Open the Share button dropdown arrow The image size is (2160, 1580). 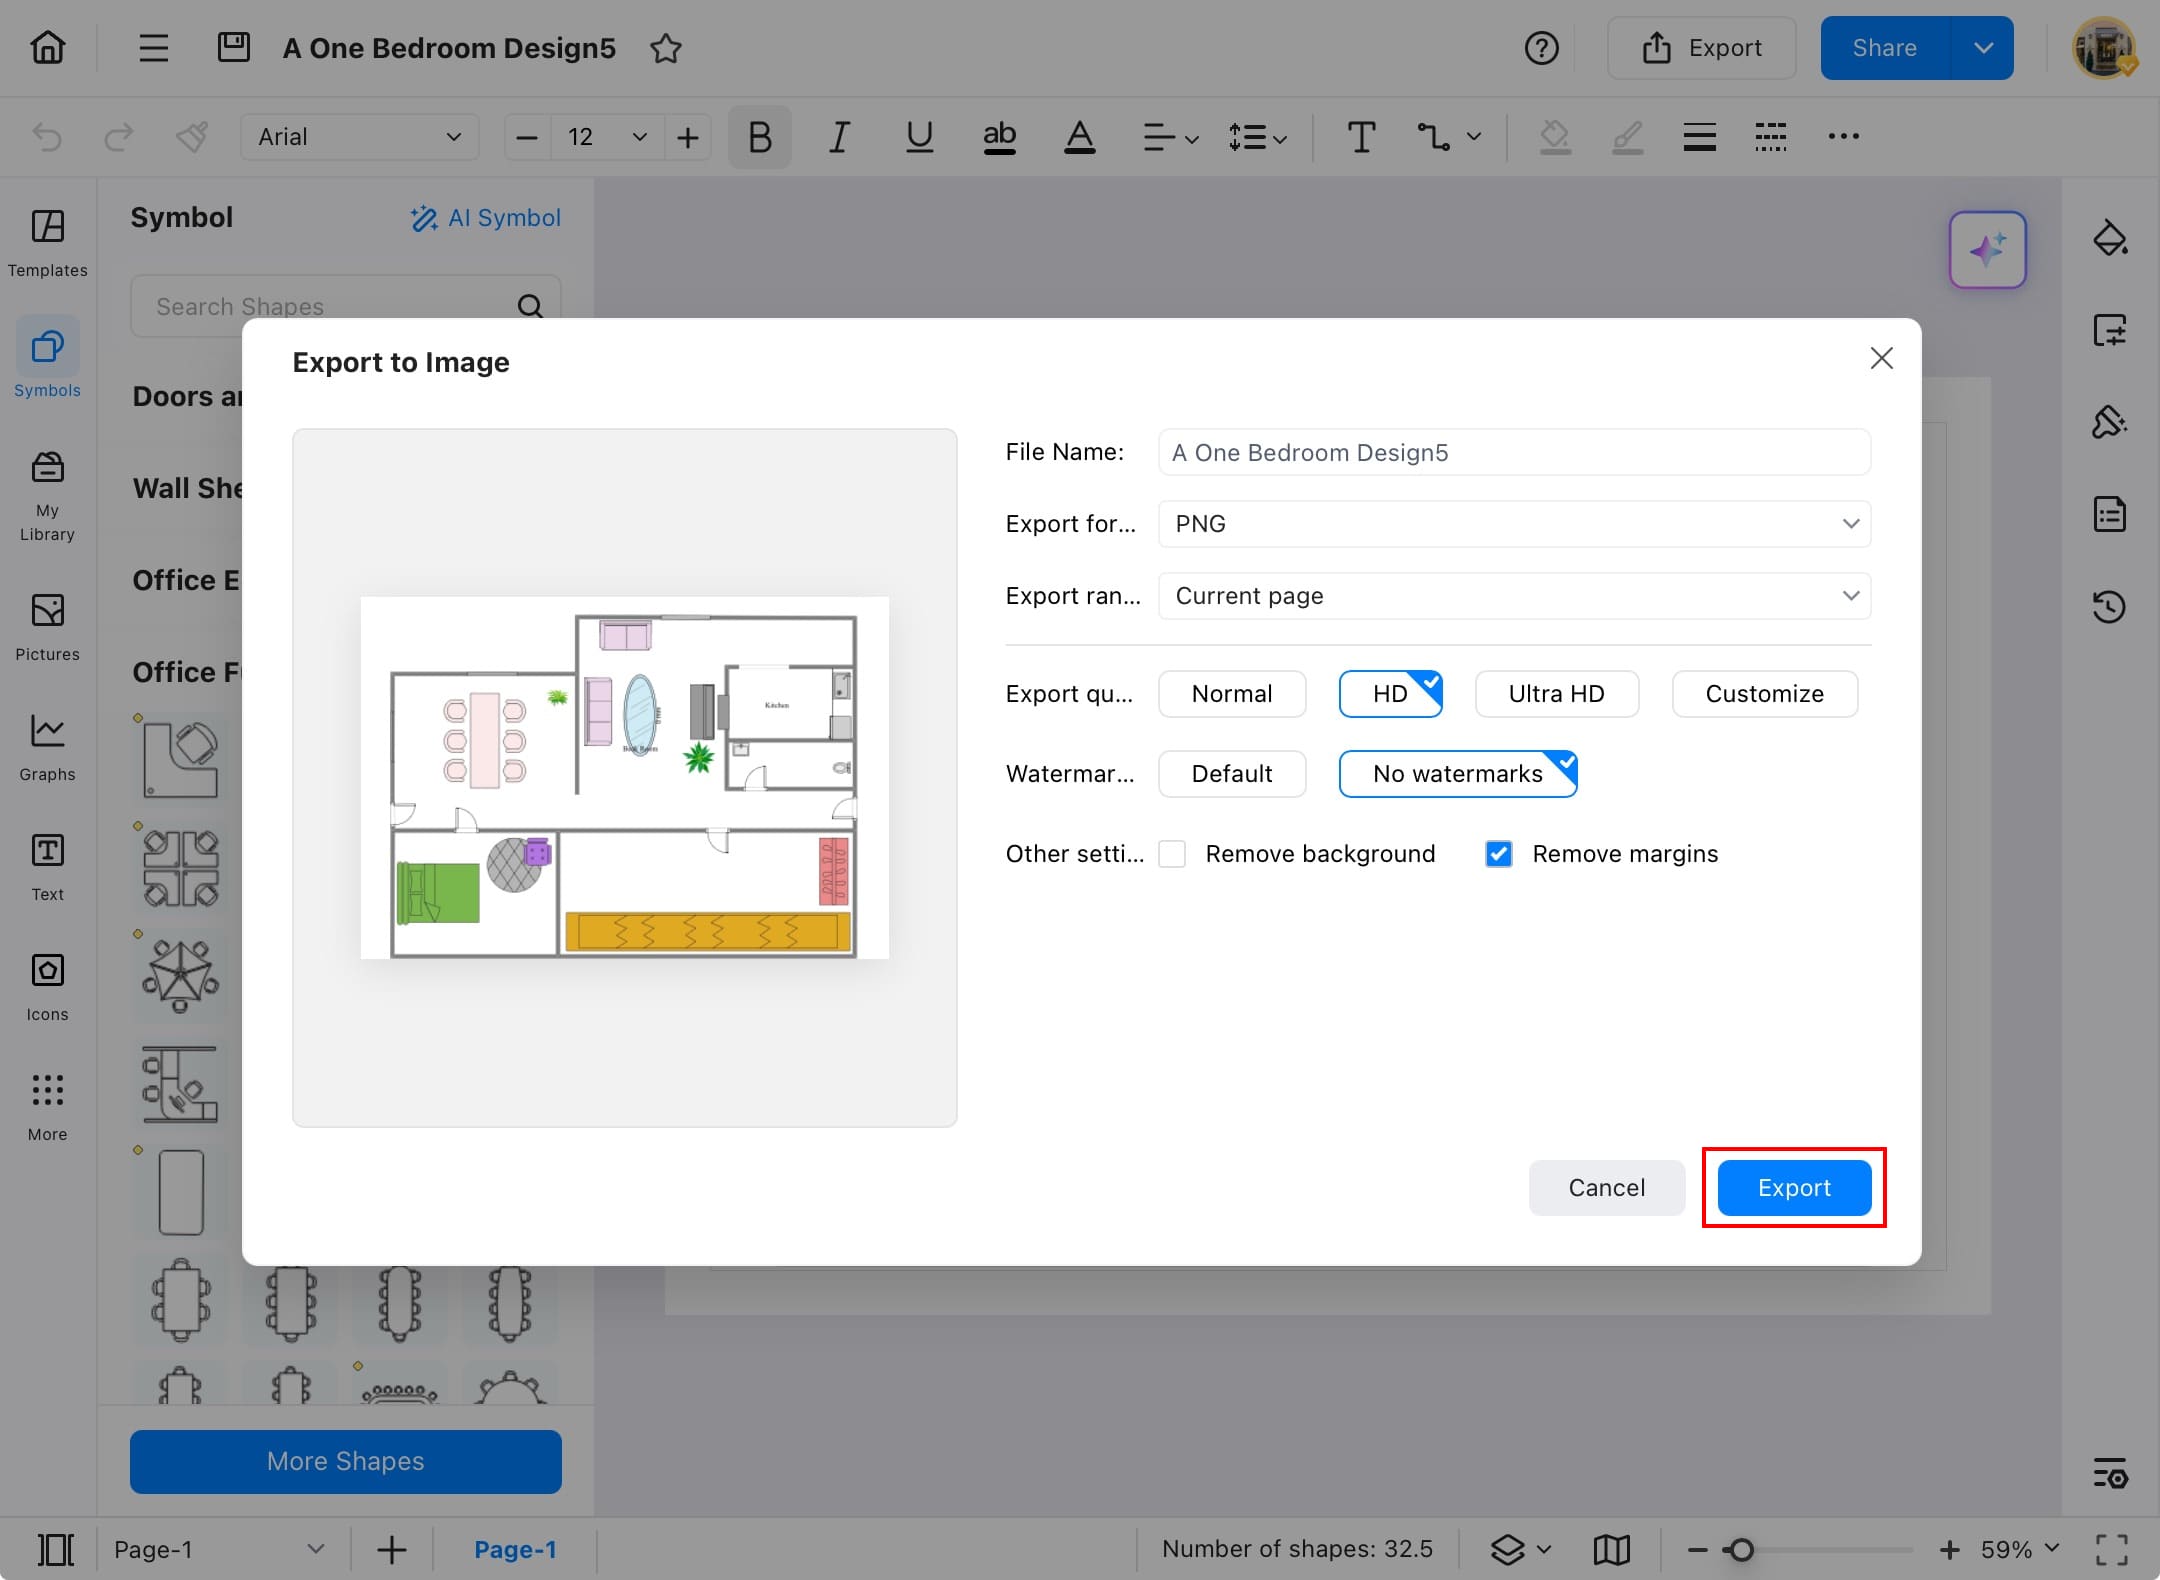click(1983, 48)
